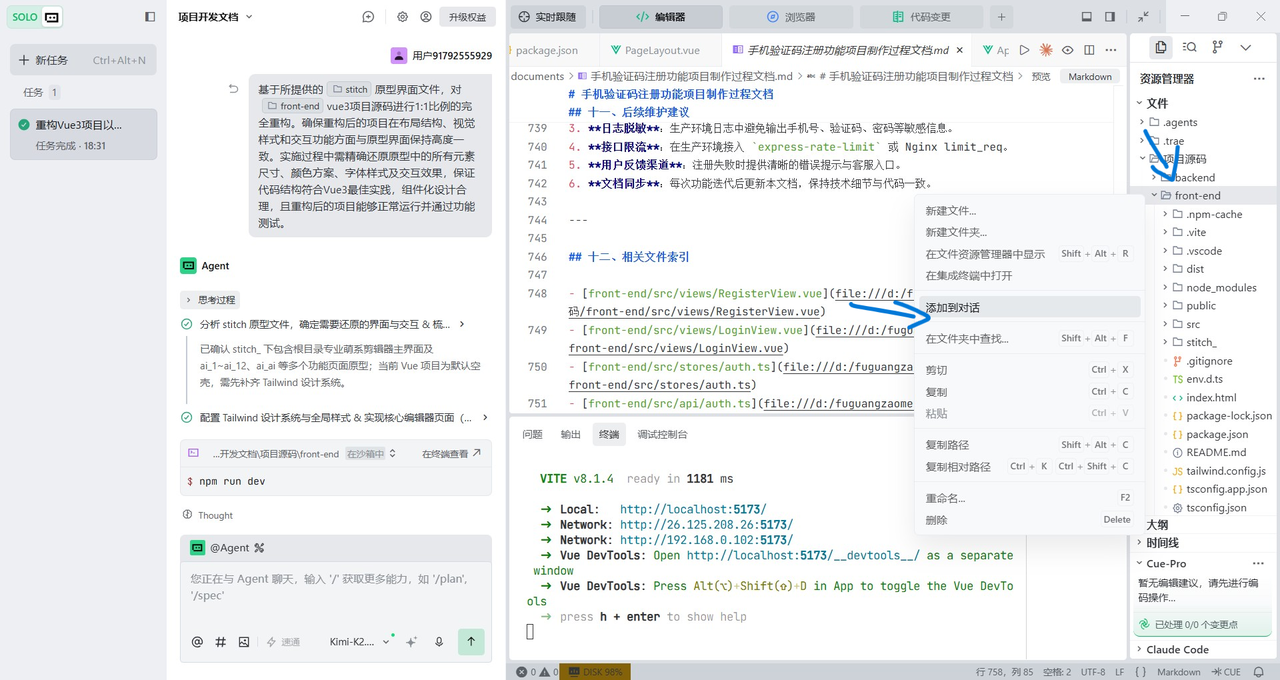The height and width of the screenshot is (680, 1280).
Task: Open Explorer panel more actions ellipsis
Action: [1258, 78]
